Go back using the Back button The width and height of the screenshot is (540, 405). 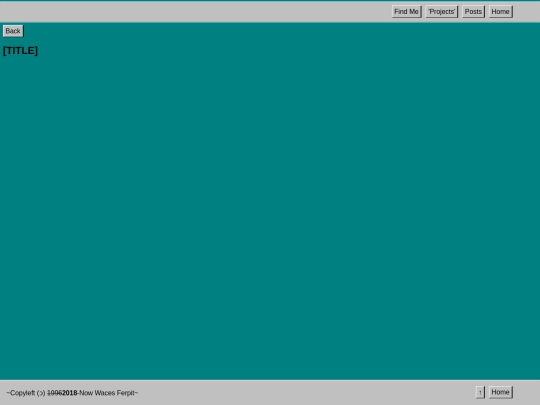pyautogui.click(x=13, y=31)
